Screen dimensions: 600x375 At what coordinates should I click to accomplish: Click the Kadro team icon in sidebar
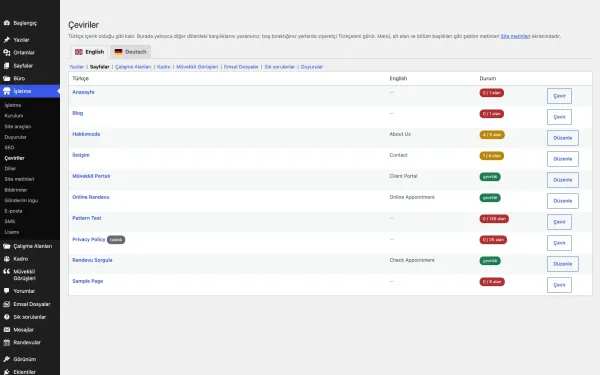[7, 259]
